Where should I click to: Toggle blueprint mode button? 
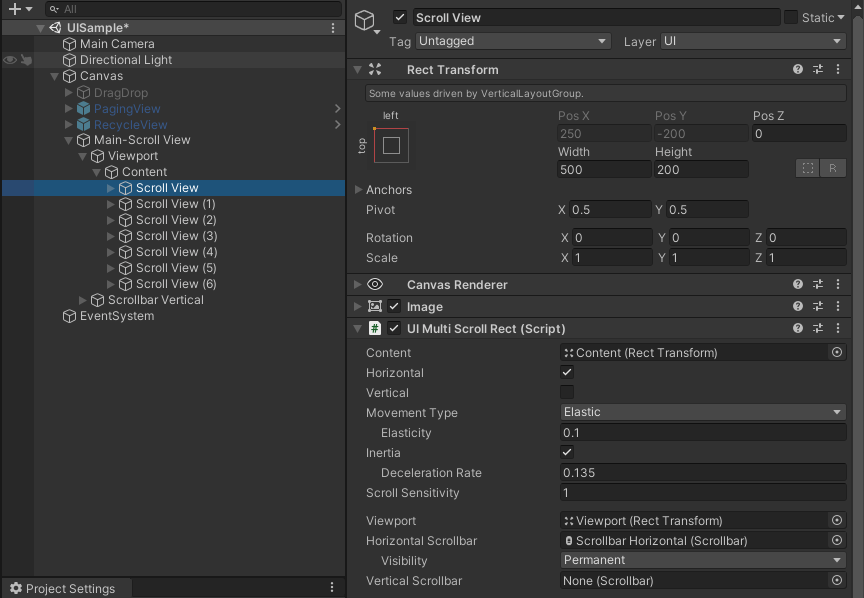808,168
